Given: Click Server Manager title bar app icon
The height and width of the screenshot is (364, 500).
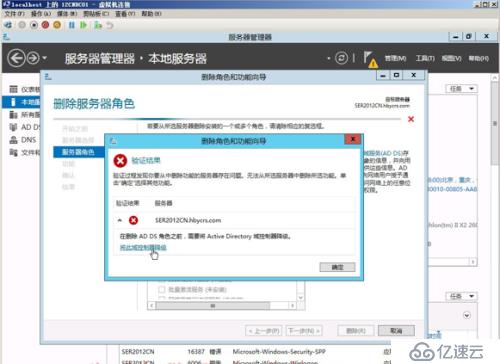Looking at the screenshot, I should [6, 37].
